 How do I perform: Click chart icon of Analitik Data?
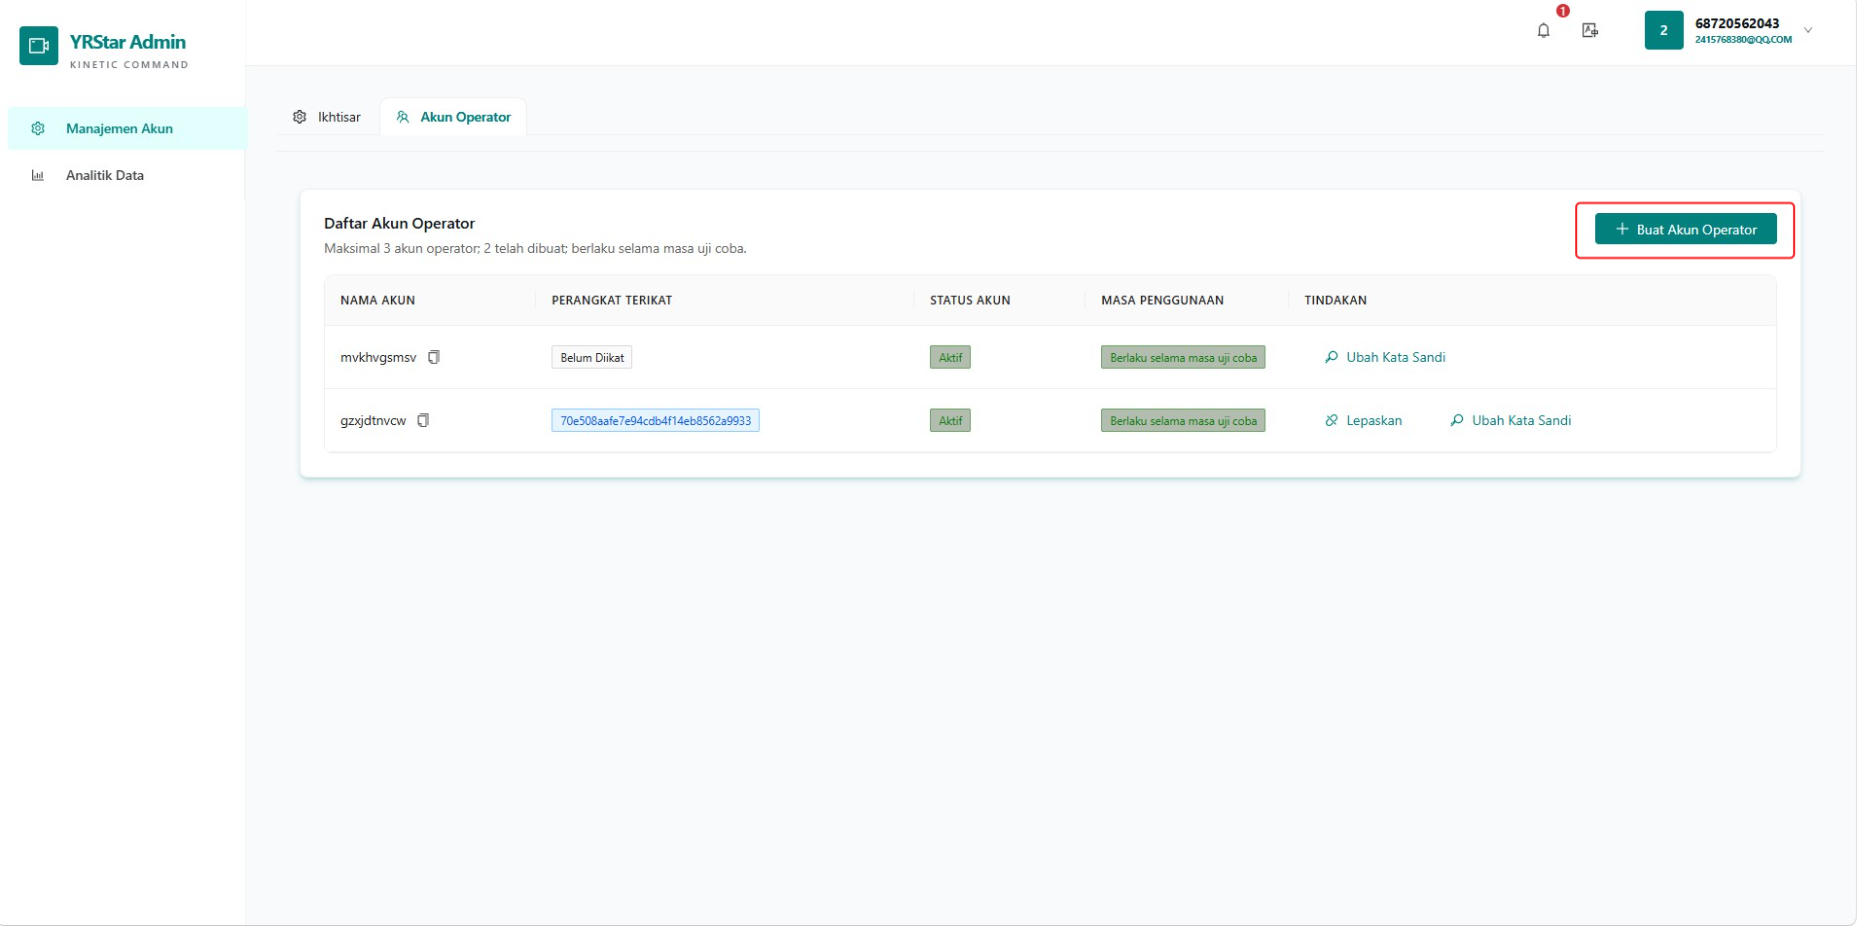[38, 175]
